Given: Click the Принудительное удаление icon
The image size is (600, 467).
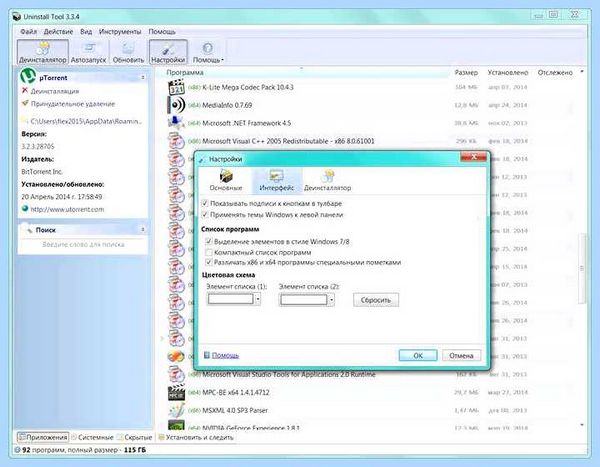Looking at the screenshot, I should point(25,103).
